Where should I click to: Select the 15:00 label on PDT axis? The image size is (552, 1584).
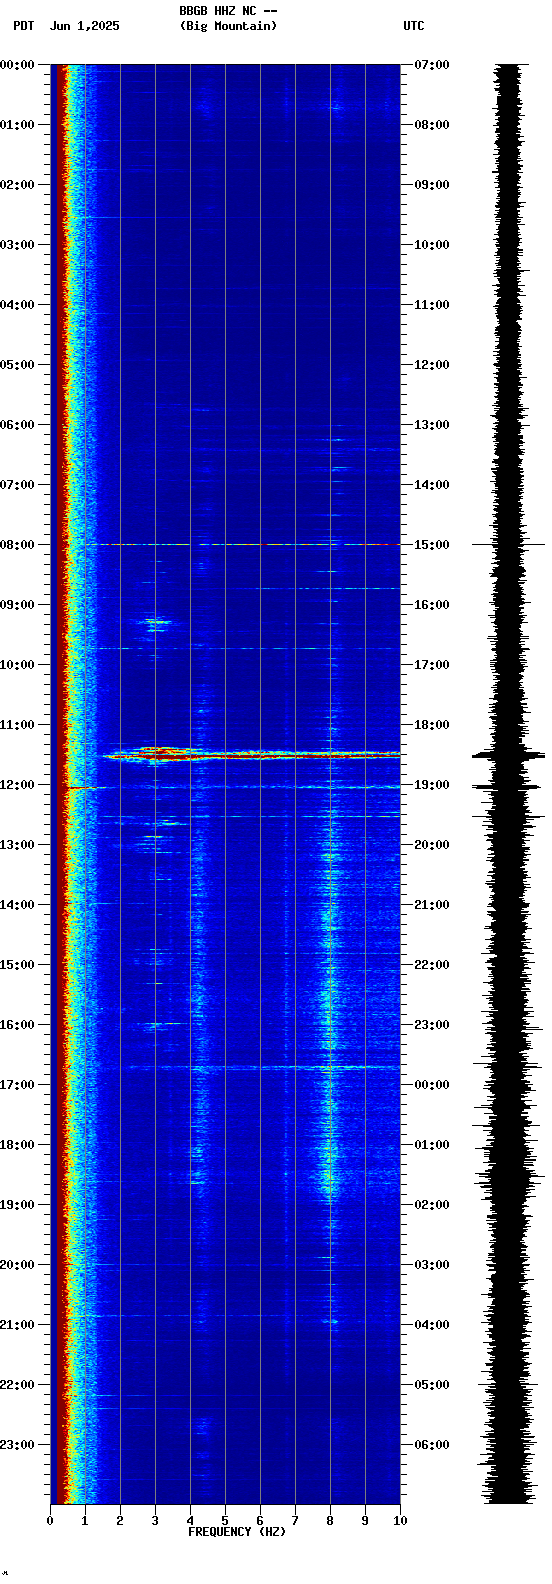(x=17, y=965)
